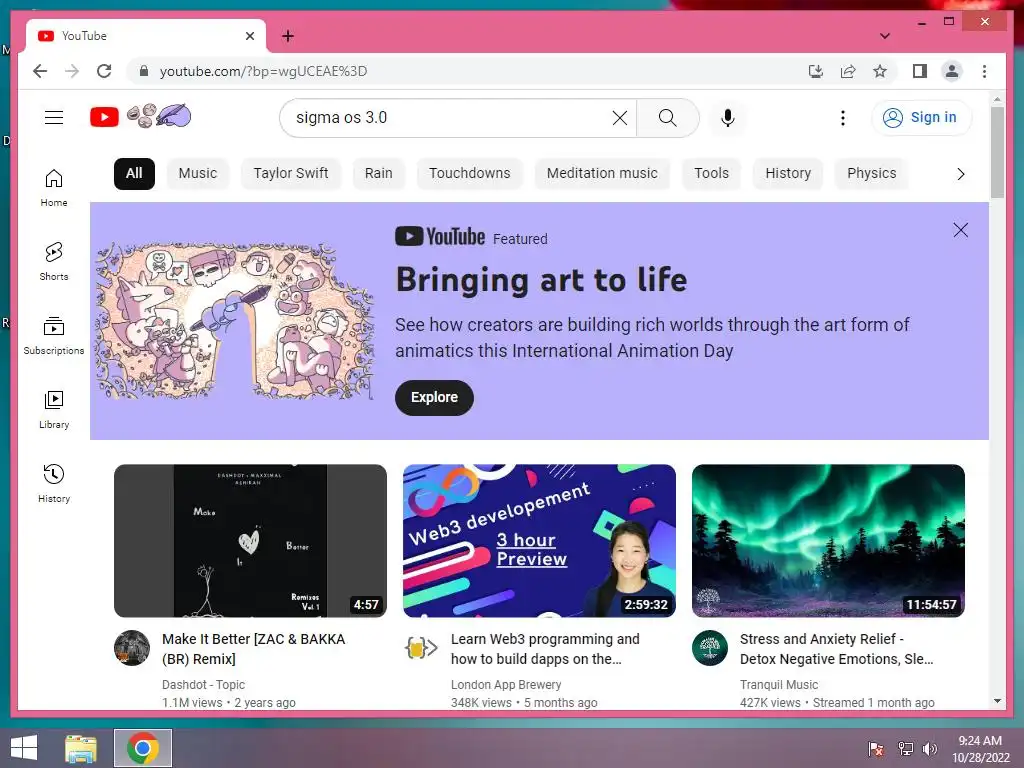Go to Home in the sidebar
This screenshot has height=768, width=1024.
point(54,188)
